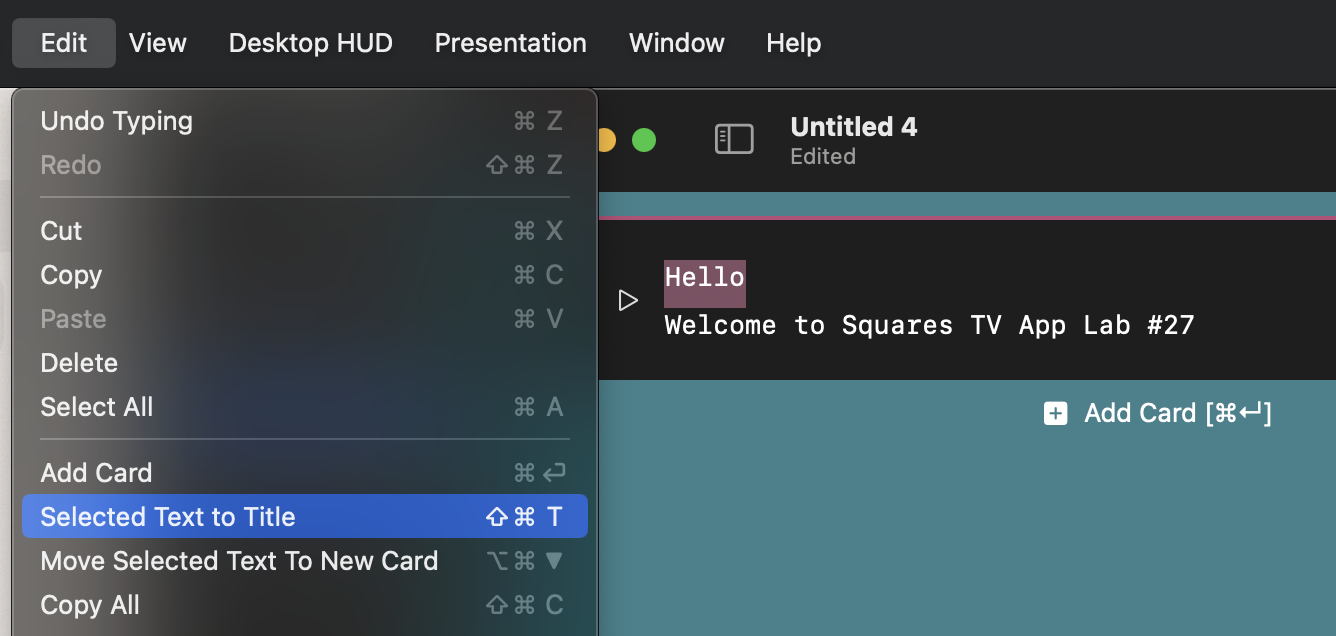
Task: Click the yellow minimize window button
Action: pos(606,140)
